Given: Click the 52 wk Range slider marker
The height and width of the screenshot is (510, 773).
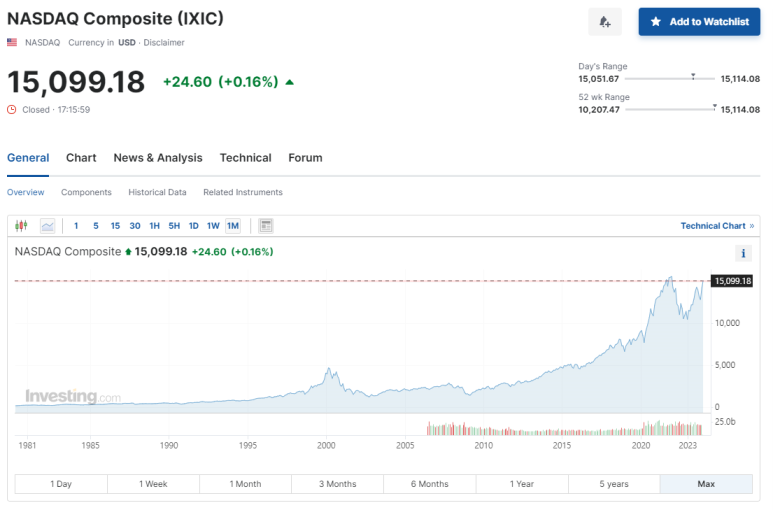Looking at the screenshot, I should tap(714, 107).
